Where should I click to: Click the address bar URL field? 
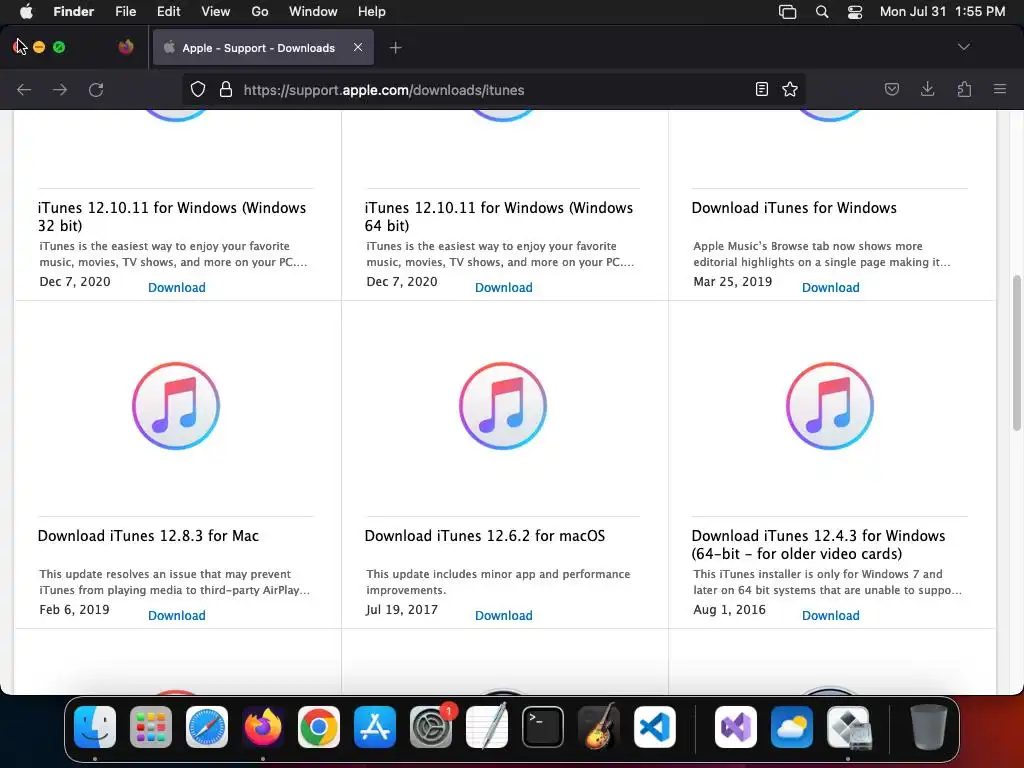click(493, 89)
